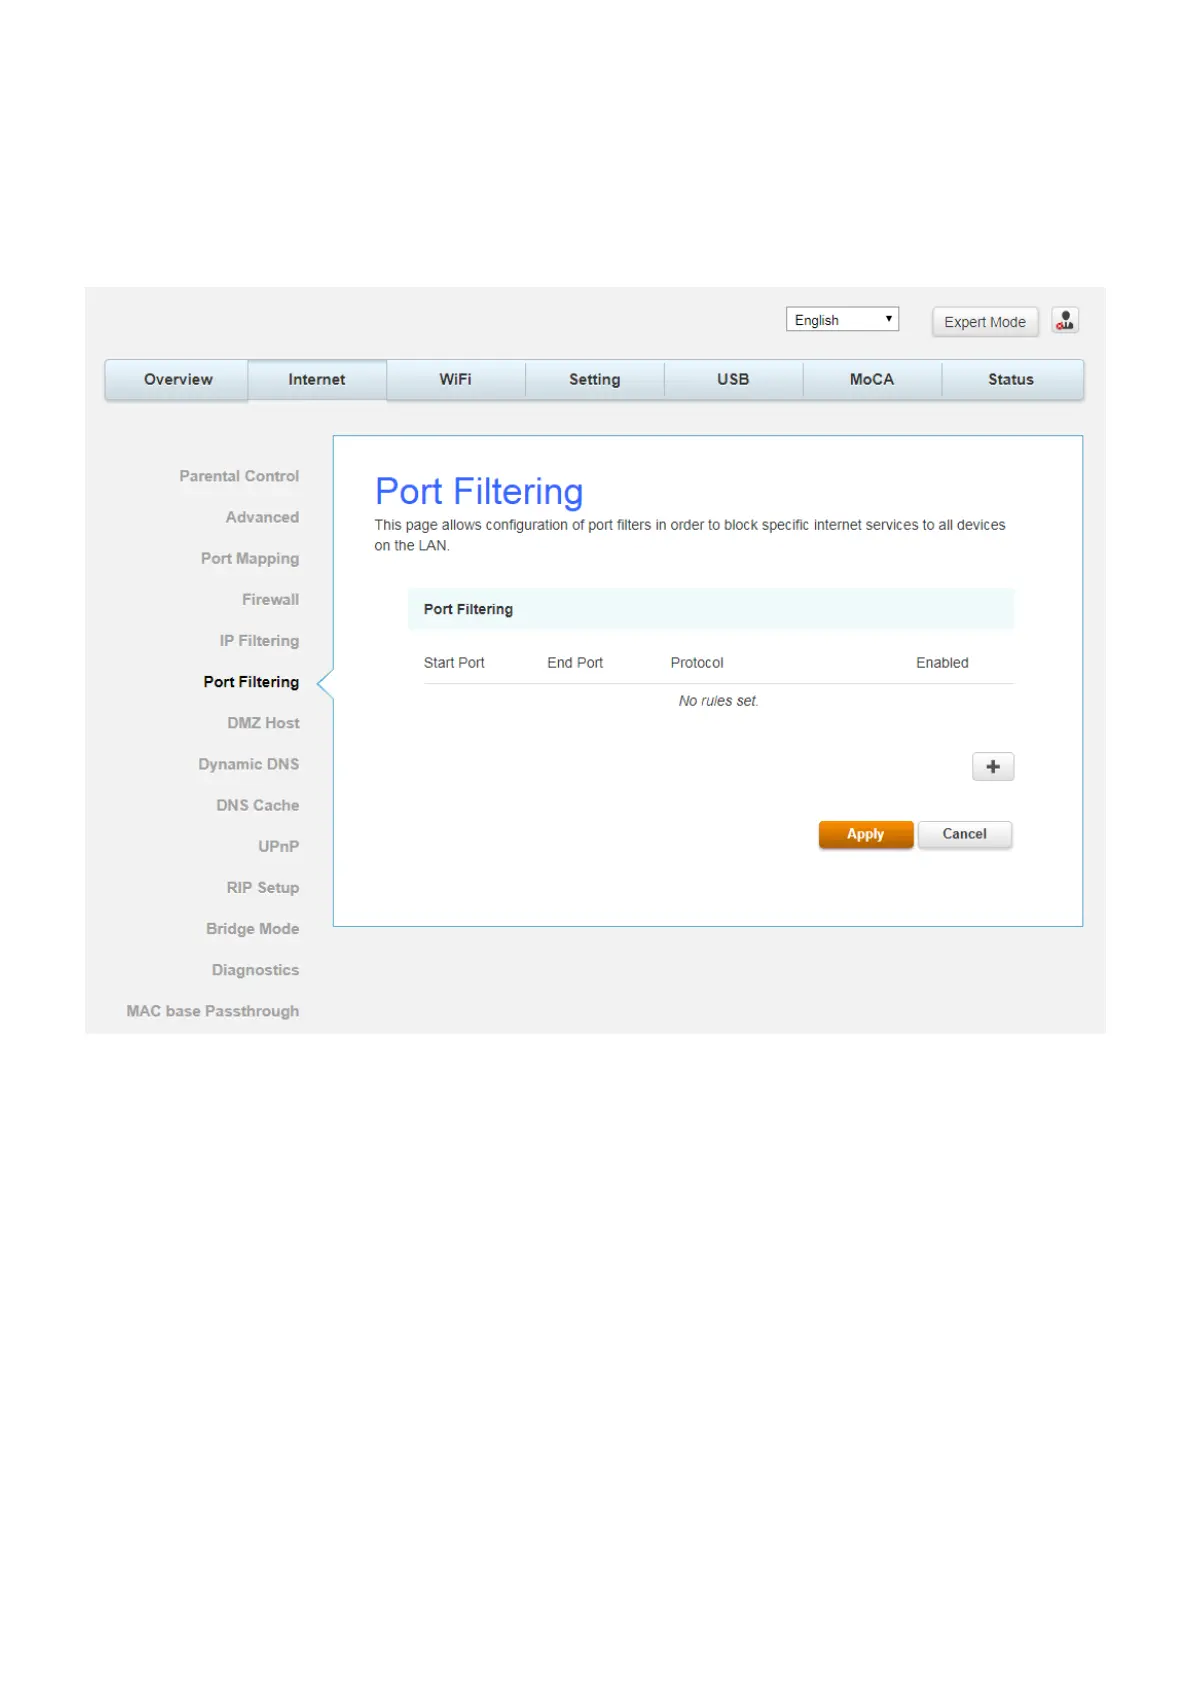Click the End Port column header

pos(575,663)
